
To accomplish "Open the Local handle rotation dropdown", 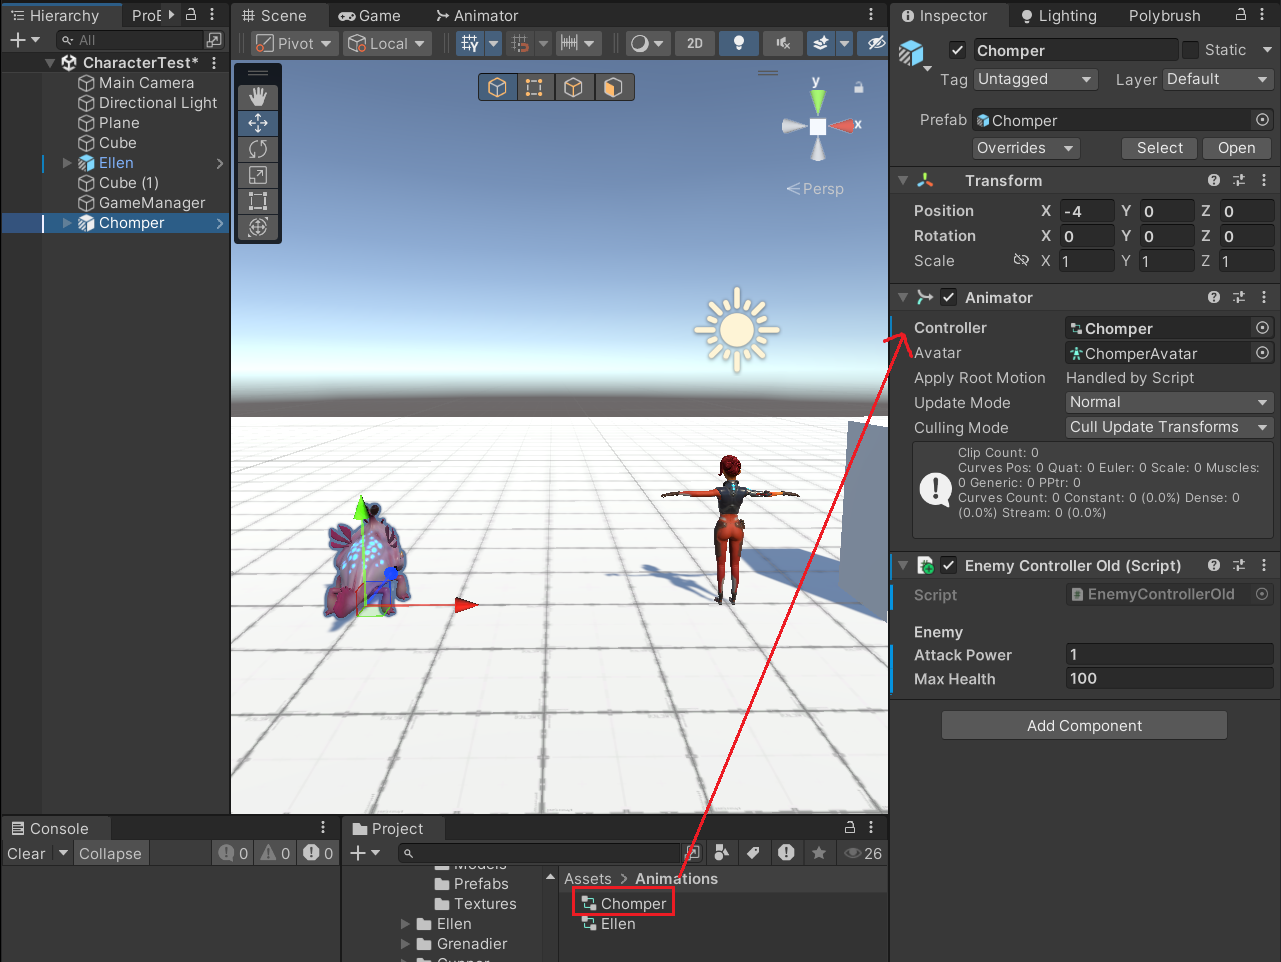I will click(386, 43).
